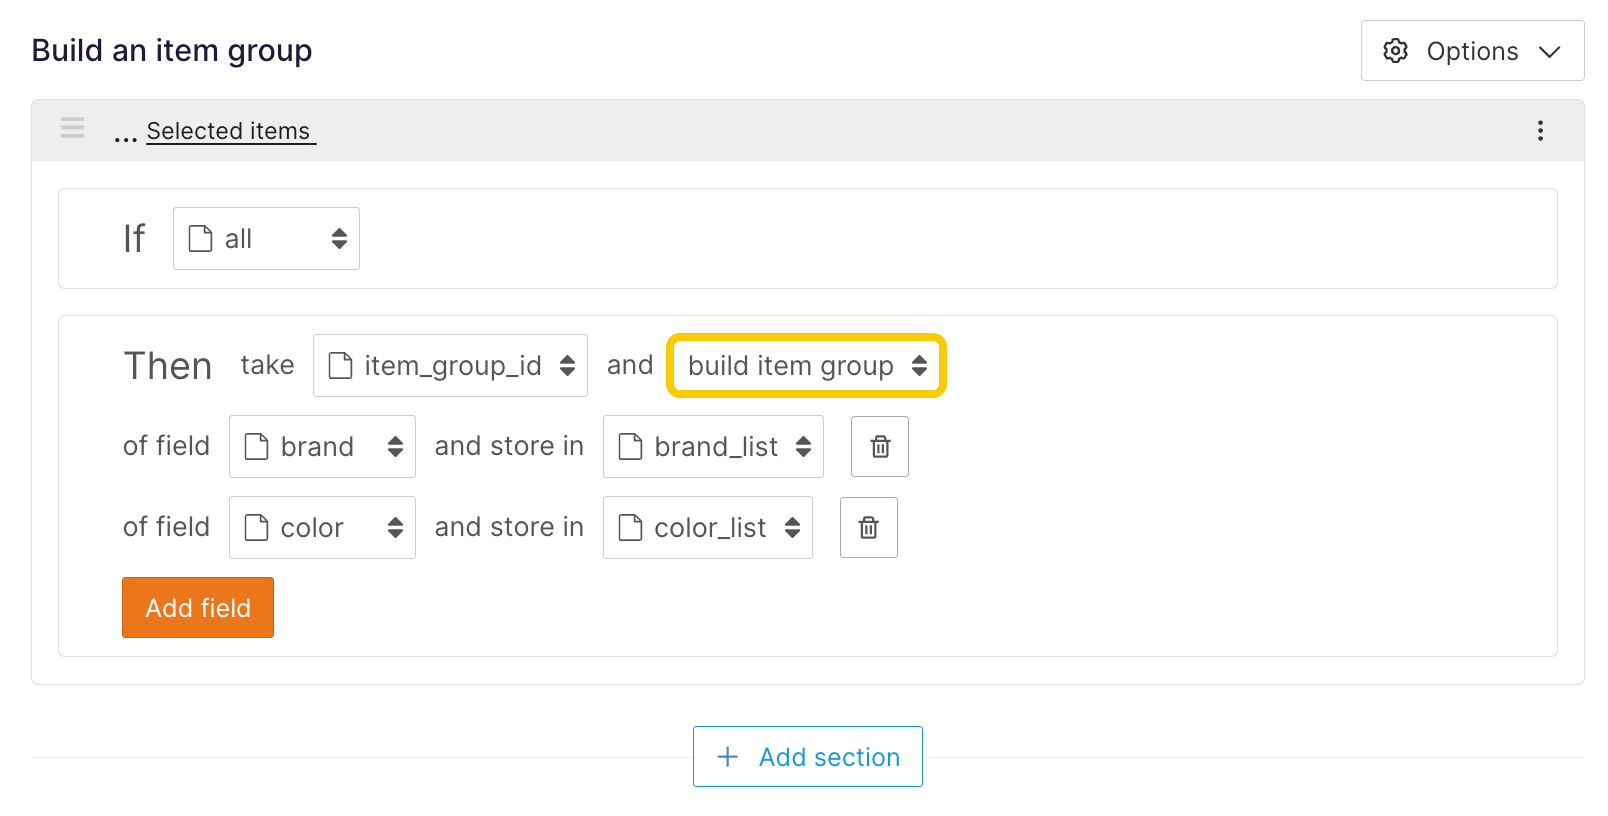Image resolution: width=1608 pixels, height=816 pixels.
Task: Click the orange Add field button
Action: (x=198, y=608)
